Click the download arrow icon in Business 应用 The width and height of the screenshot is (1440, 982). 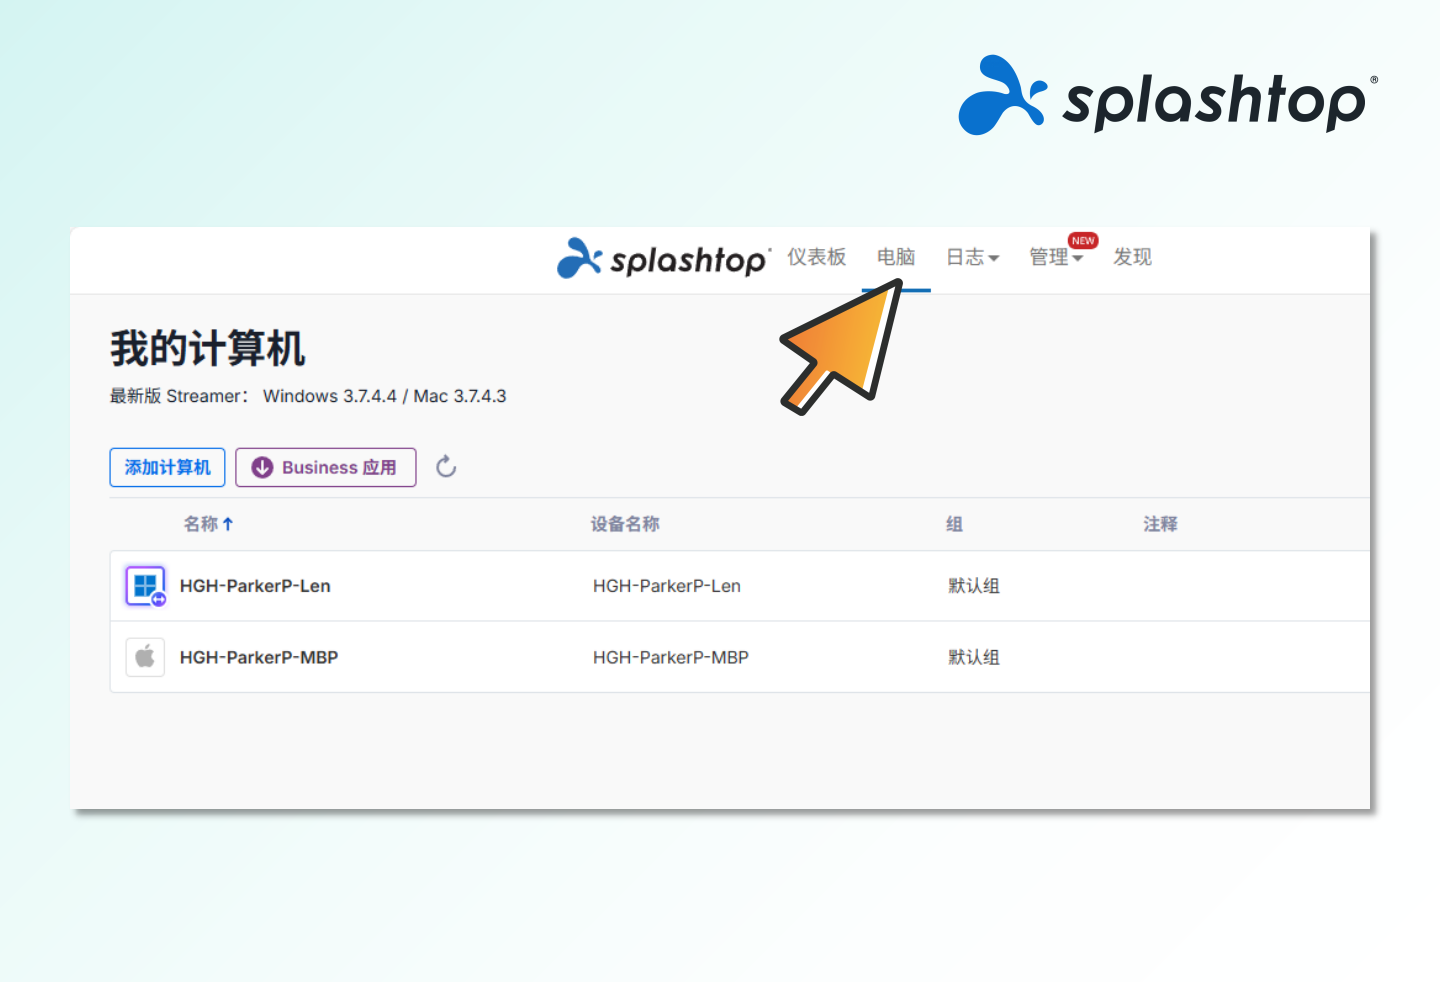point(262,467)
